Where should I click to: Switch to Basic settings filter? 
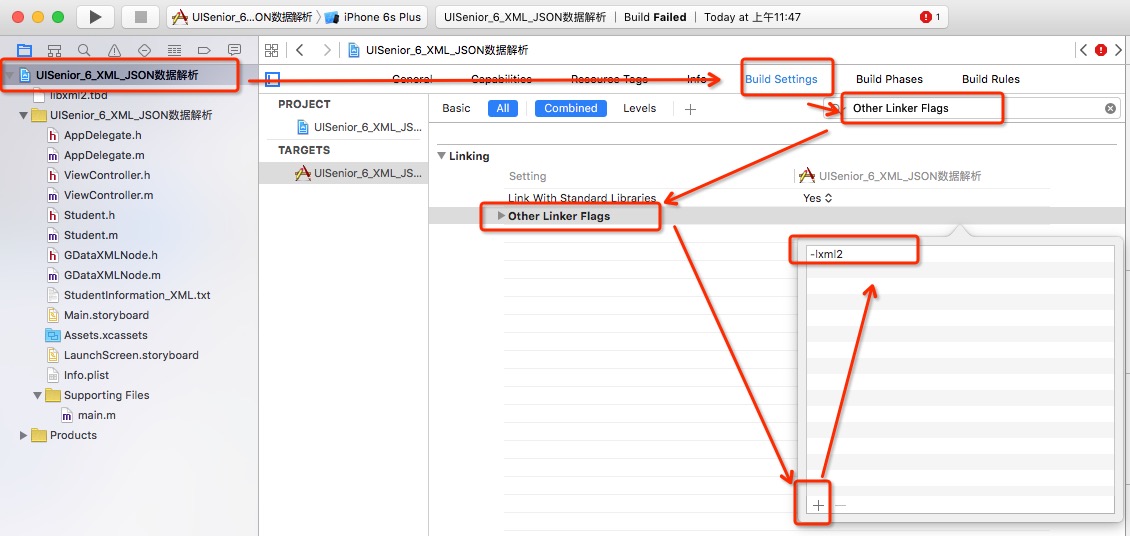coord(456,108)
